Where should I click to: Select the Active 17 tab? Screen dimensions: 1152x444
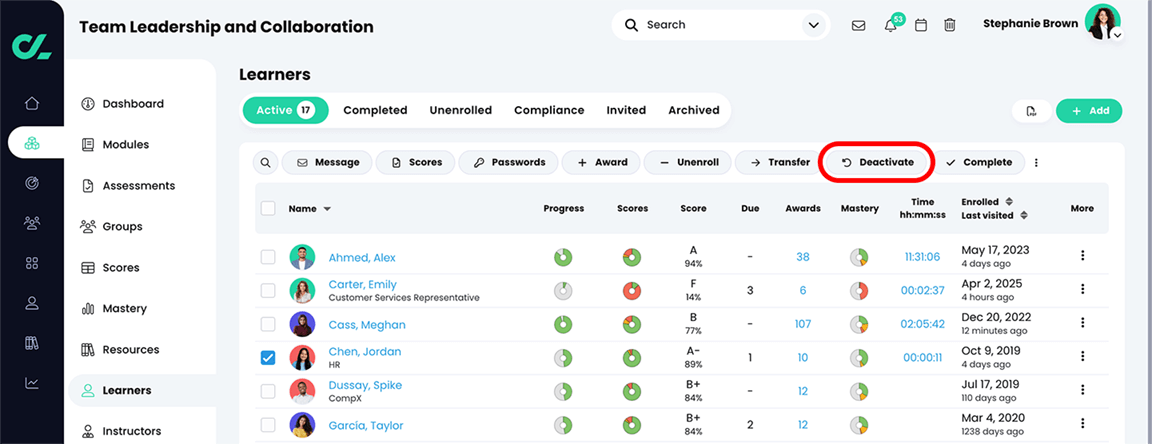pos(286,110)
